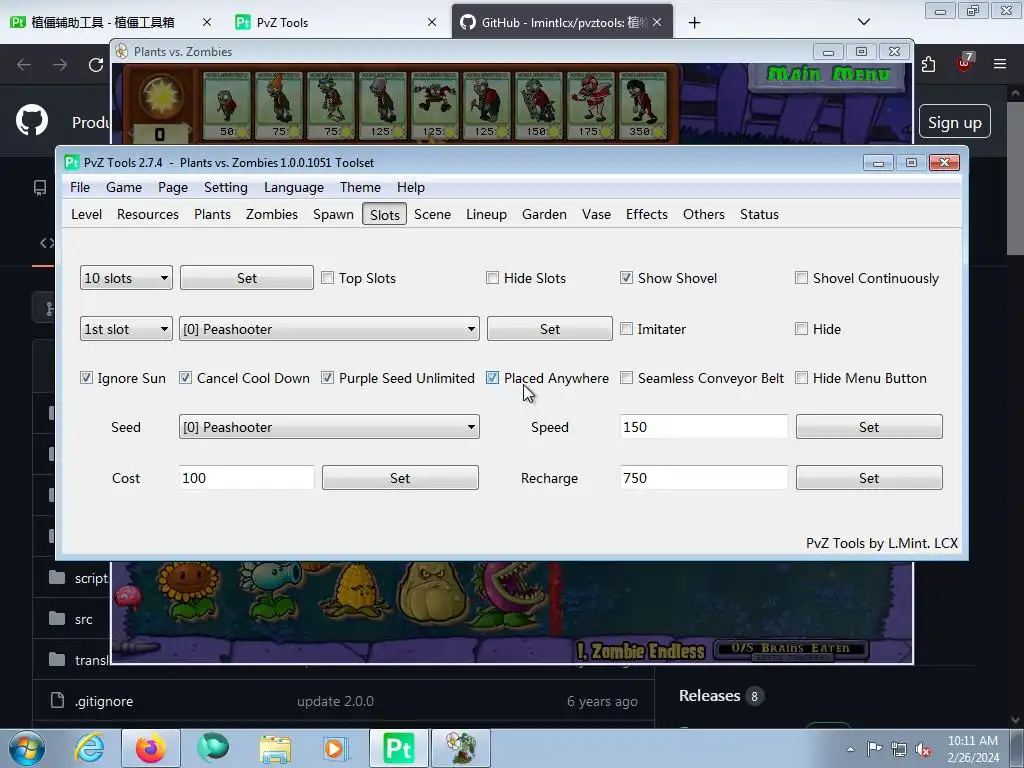
Task: Select the conehead zombie card costing 75
Action: click(x=279, y=106)
